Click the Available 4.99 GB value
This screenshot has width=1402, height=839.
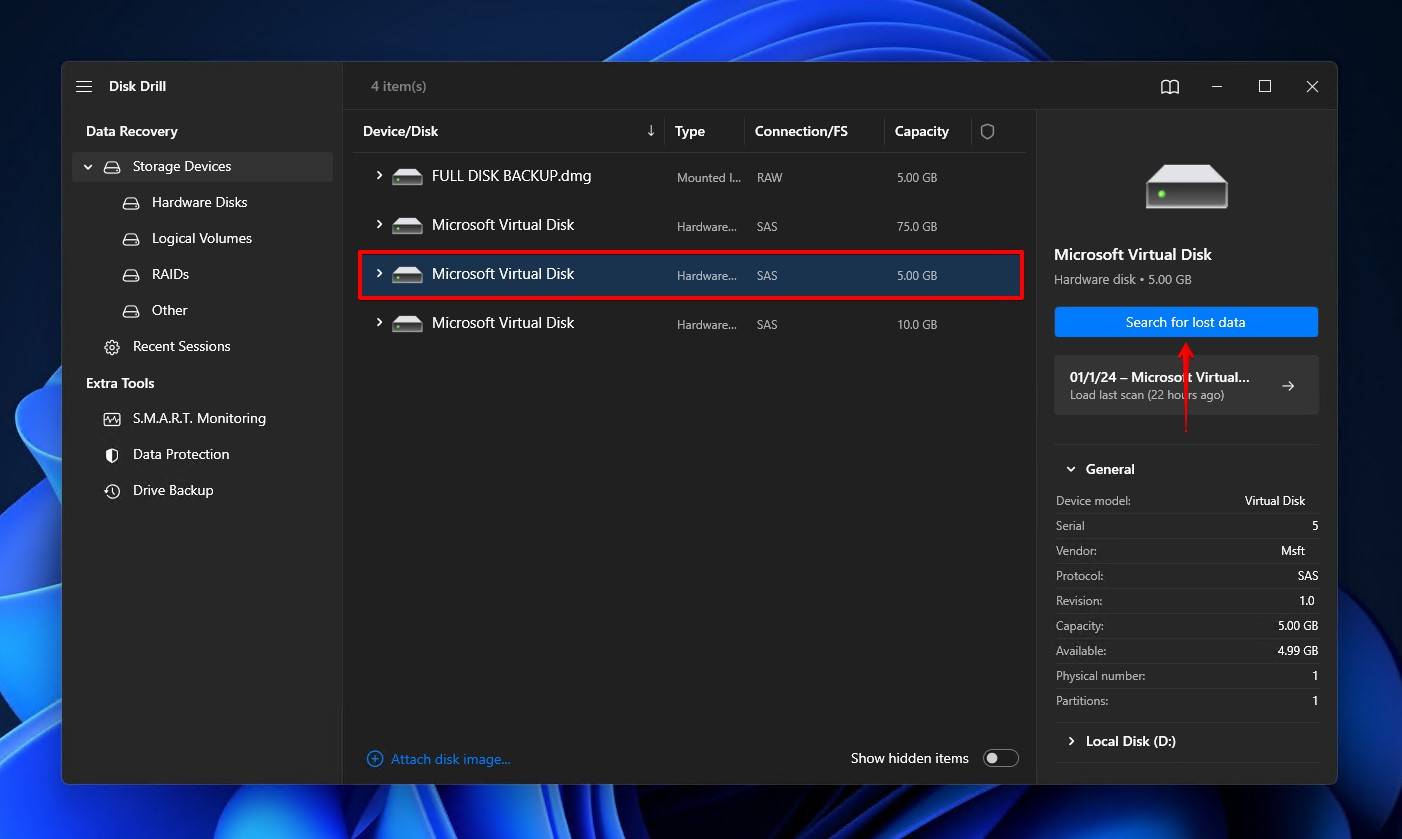(1297, 651)
